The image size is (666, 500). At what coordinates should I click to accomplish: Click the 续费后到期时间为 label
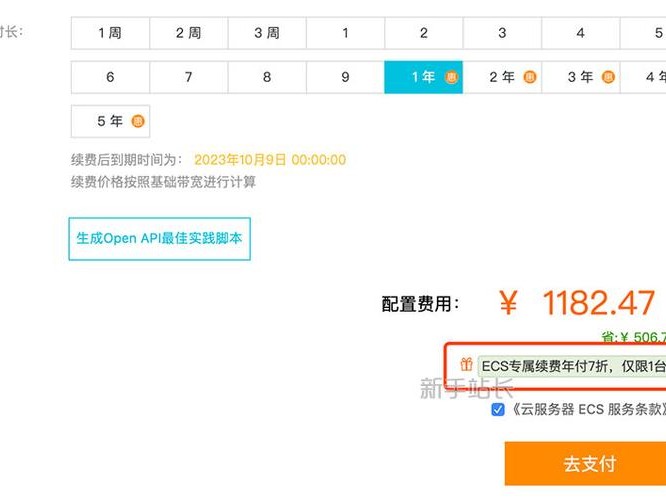click(x=127, y=160)
